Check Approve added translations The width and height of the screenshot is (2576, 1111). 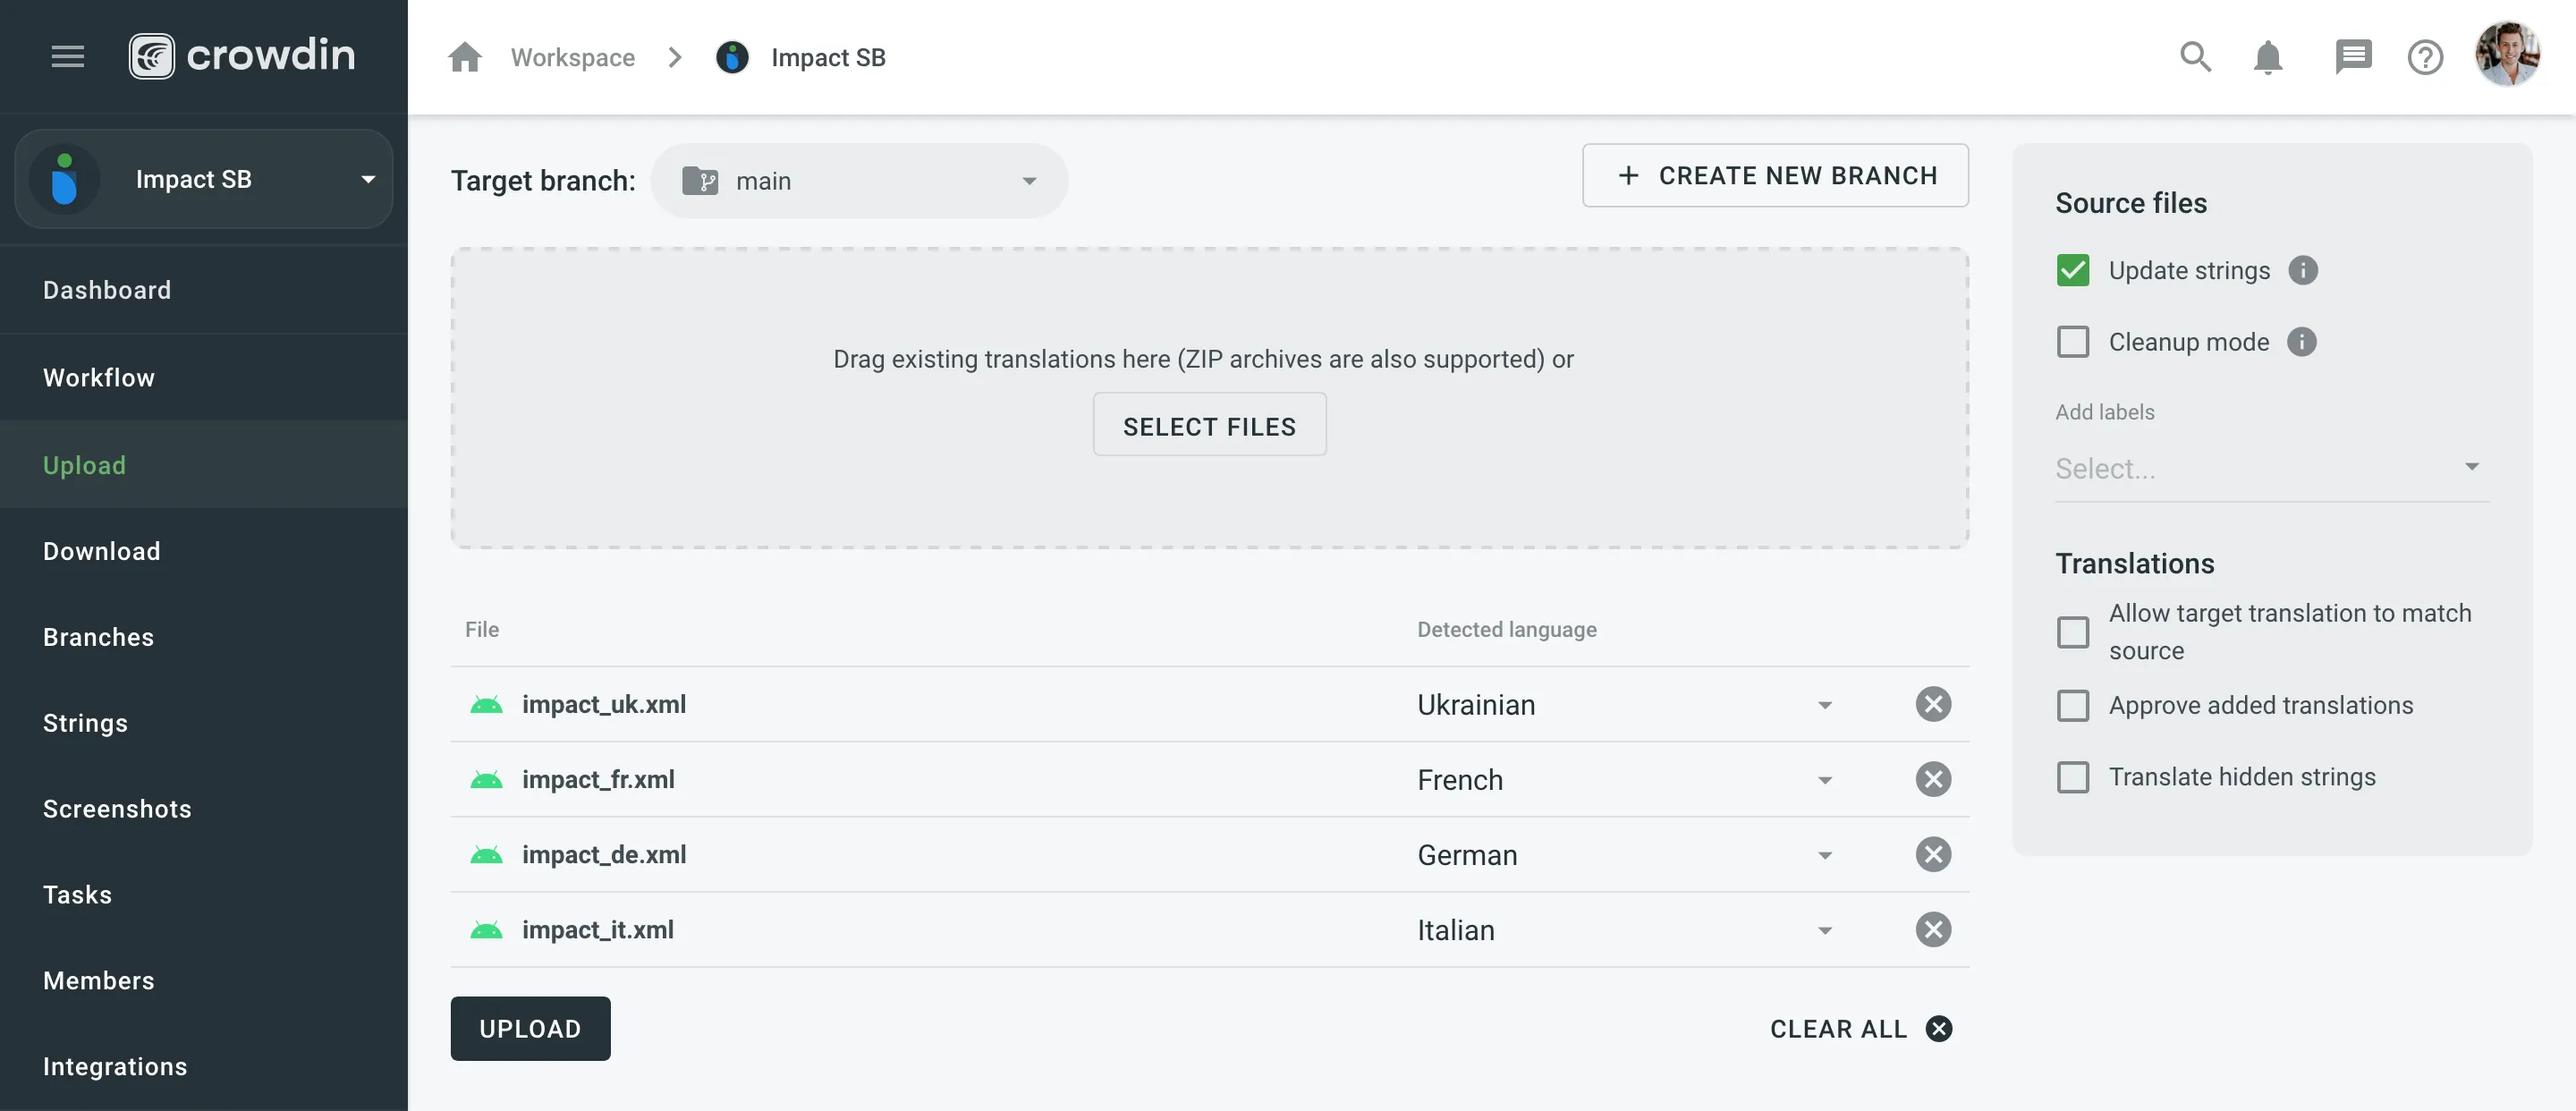(x=2073, y=705)
